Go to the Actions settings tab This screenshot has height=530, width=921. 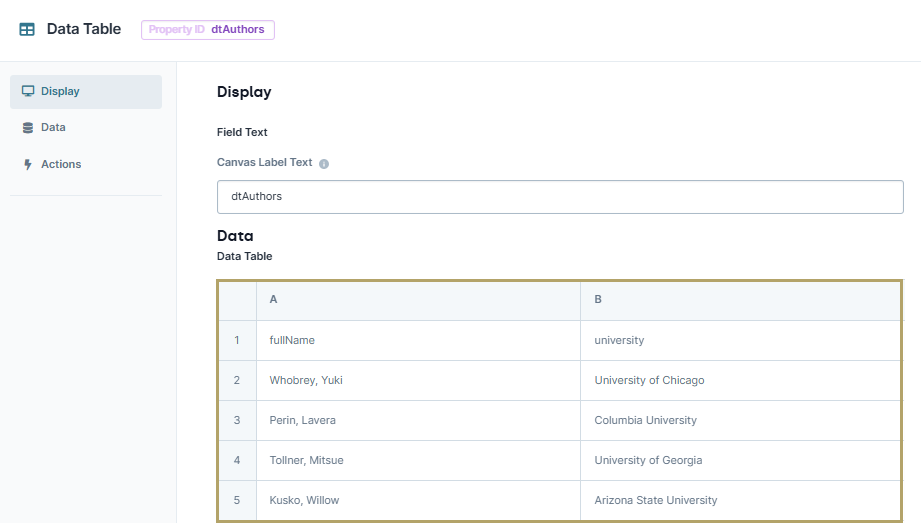pyautogui.click(x=86, y=165)
